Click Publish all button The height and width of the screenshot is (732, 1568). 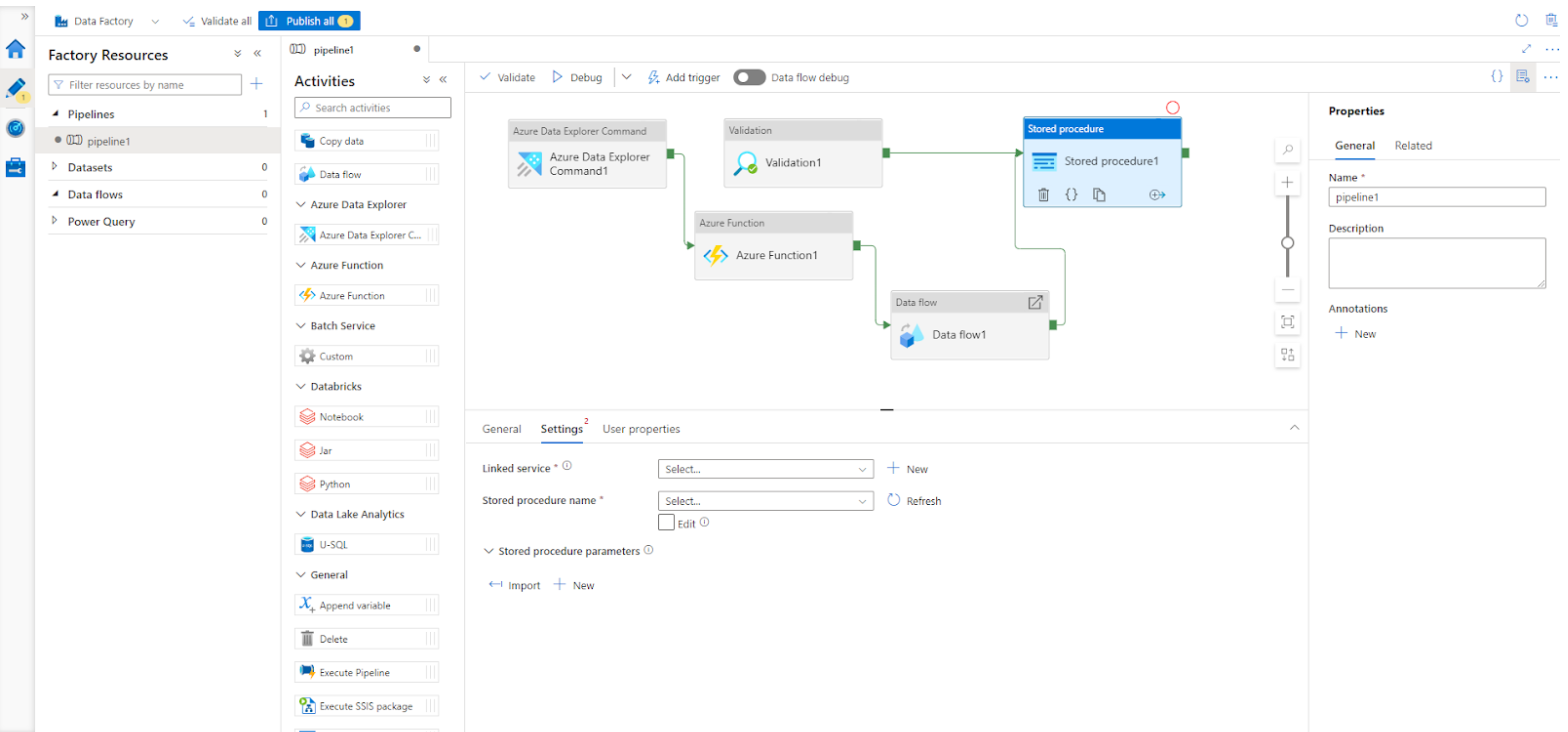(x=309, y=21)
